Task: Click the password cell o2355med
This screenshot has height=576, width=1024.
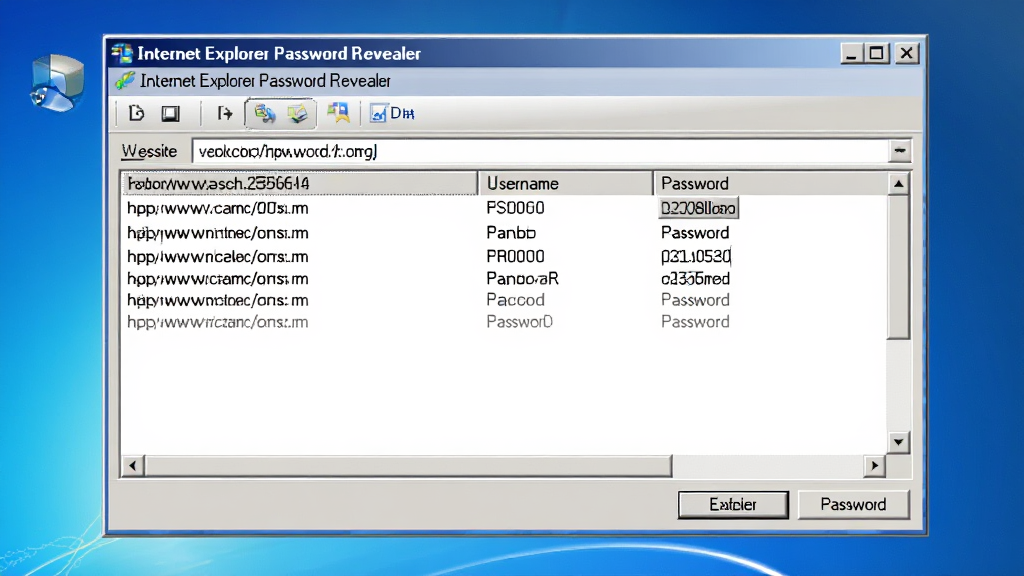Action: 696,279
